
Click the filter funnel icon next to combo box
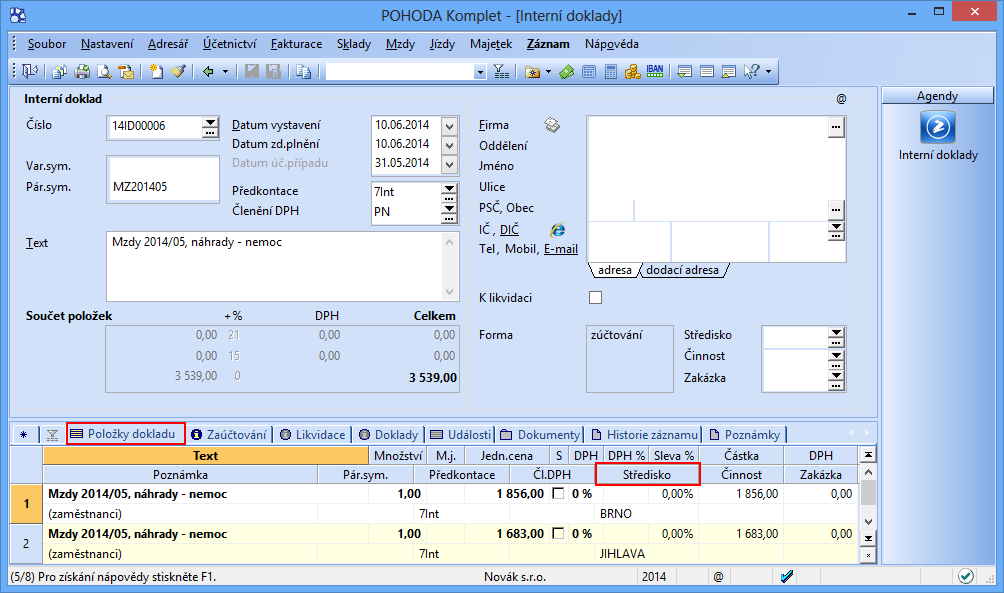(501, 72)
